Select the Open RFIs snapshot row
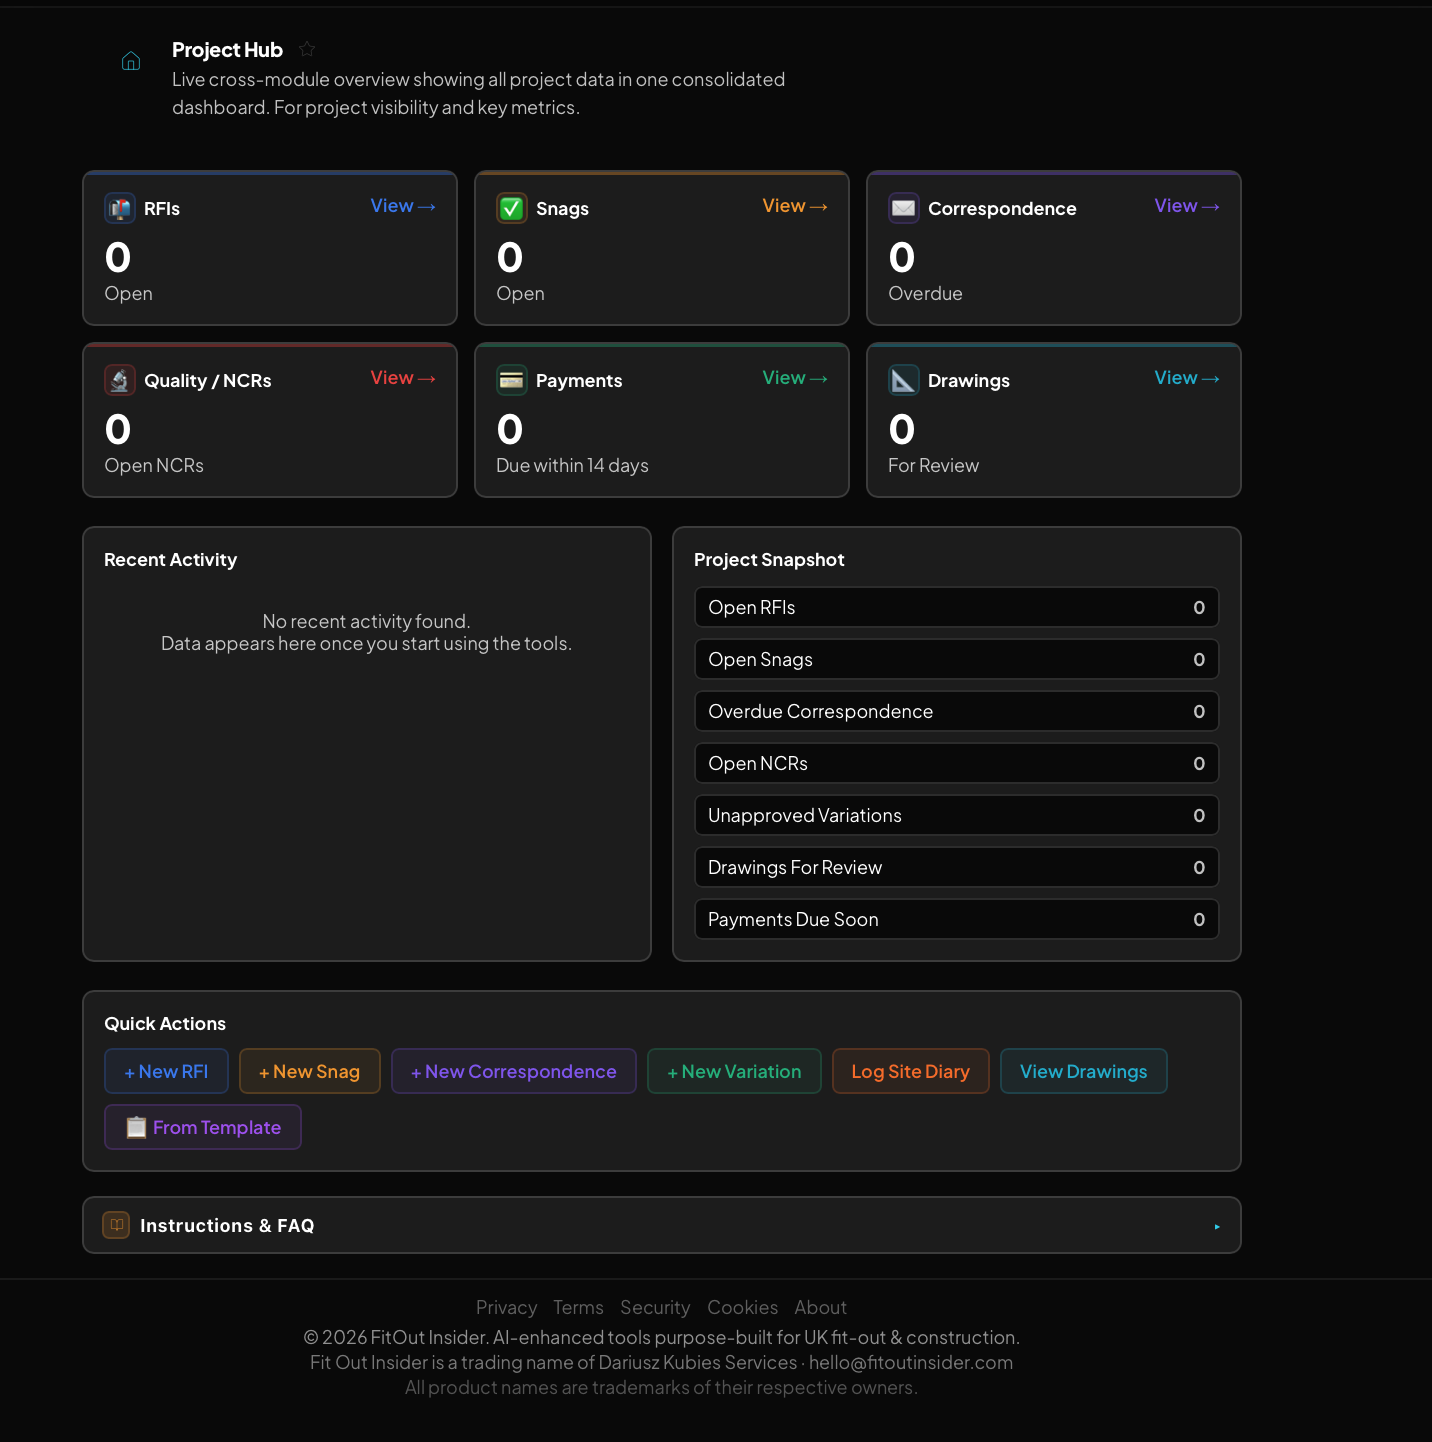Image resolution: width=1432 pixels, height=1442 pixels. [957, 607]
